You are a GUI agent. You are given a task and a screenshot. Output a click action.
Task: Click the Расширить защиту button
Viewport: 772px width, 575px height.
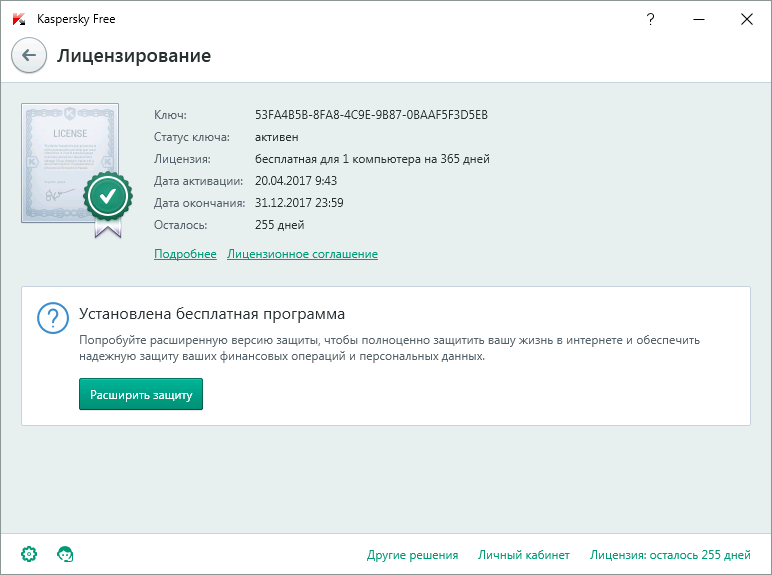(141, 394)
